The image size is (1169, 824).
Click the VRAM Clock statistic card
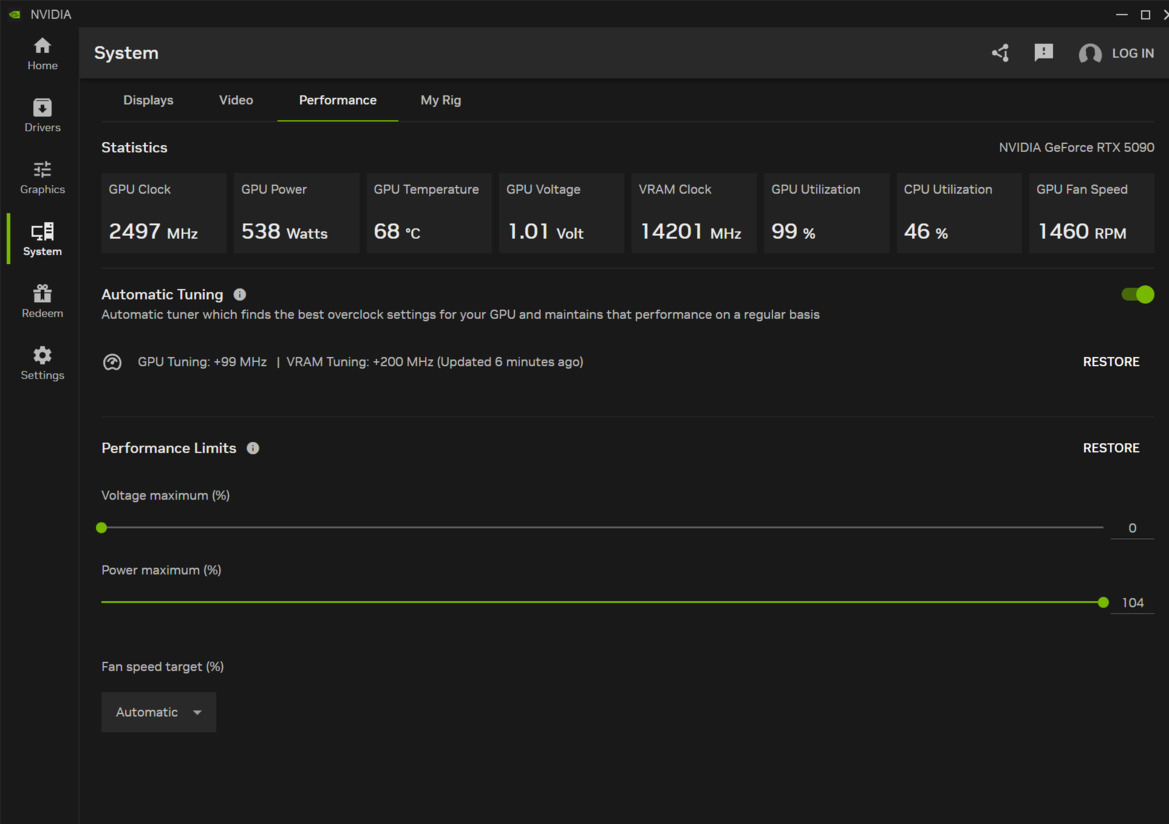tap(694, 213)
